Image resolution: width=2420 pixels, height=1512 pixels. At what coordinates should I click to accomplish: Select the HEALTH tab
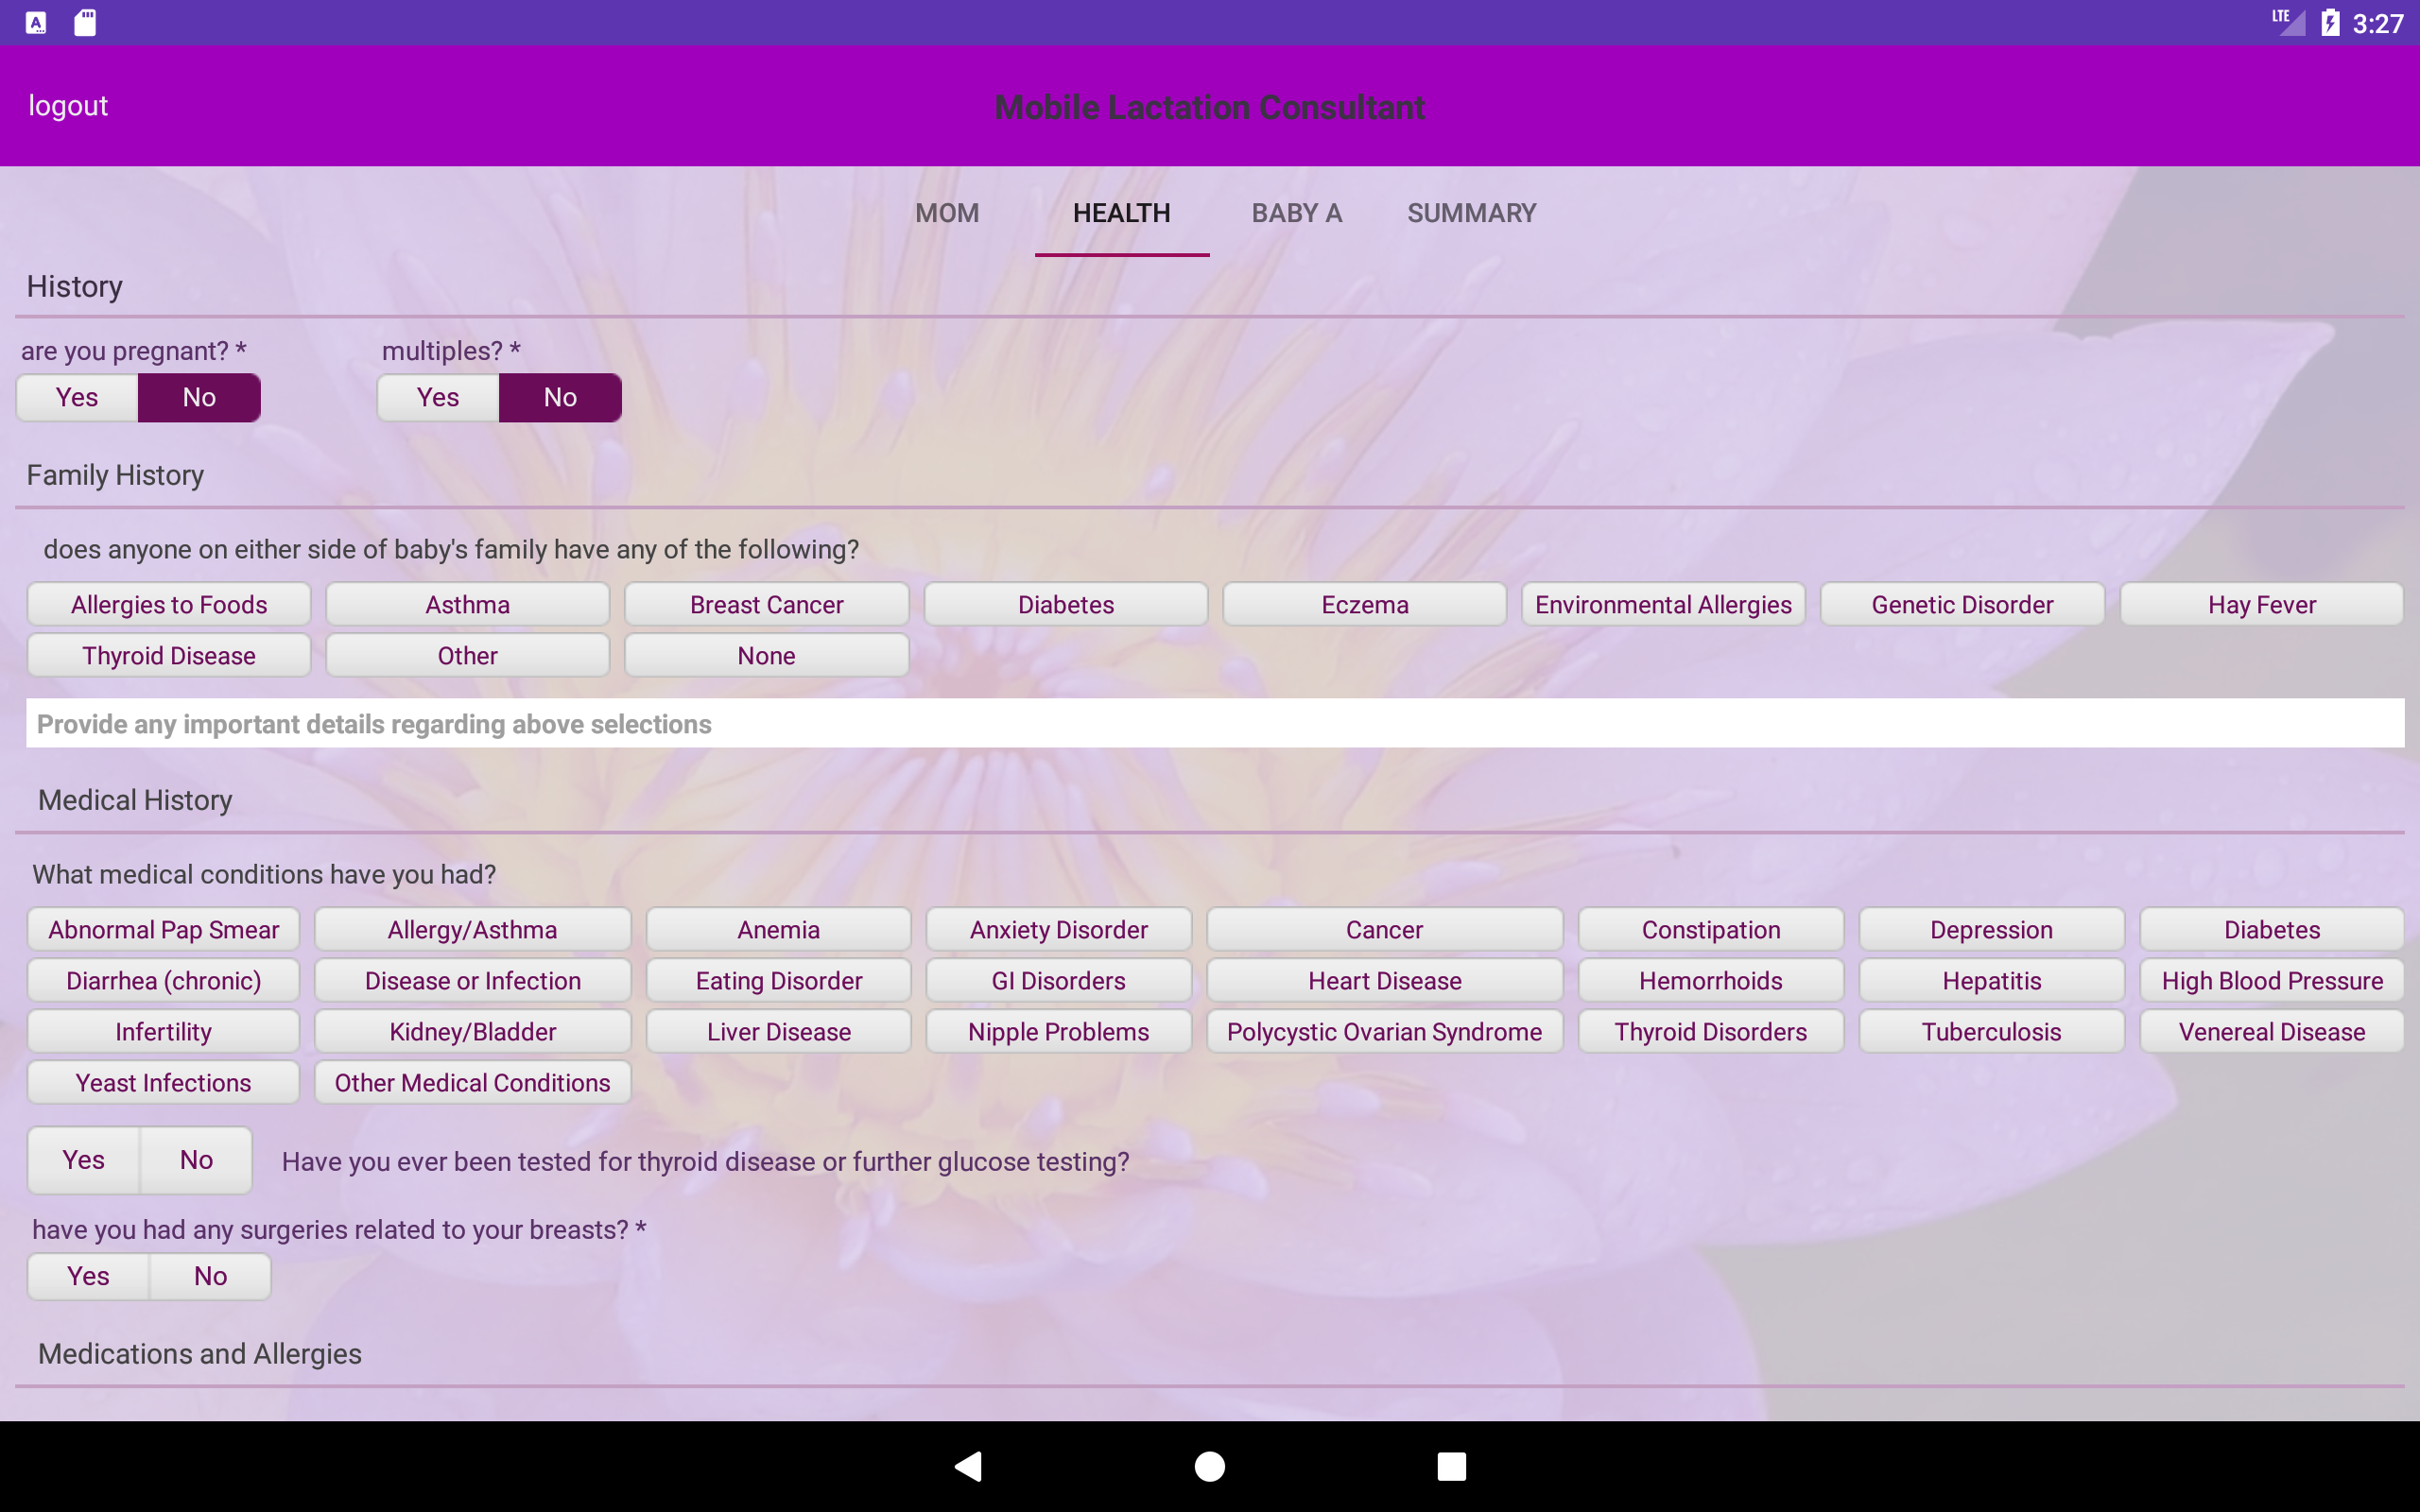(x=1121, y=213)
